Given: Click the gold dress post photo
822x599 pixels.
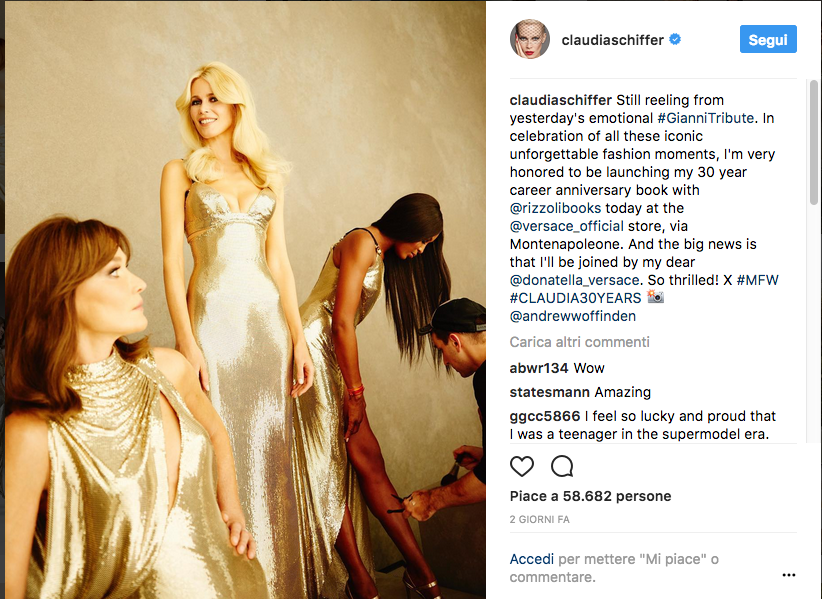Looking at the screenshot, I should tap(245, 300).
